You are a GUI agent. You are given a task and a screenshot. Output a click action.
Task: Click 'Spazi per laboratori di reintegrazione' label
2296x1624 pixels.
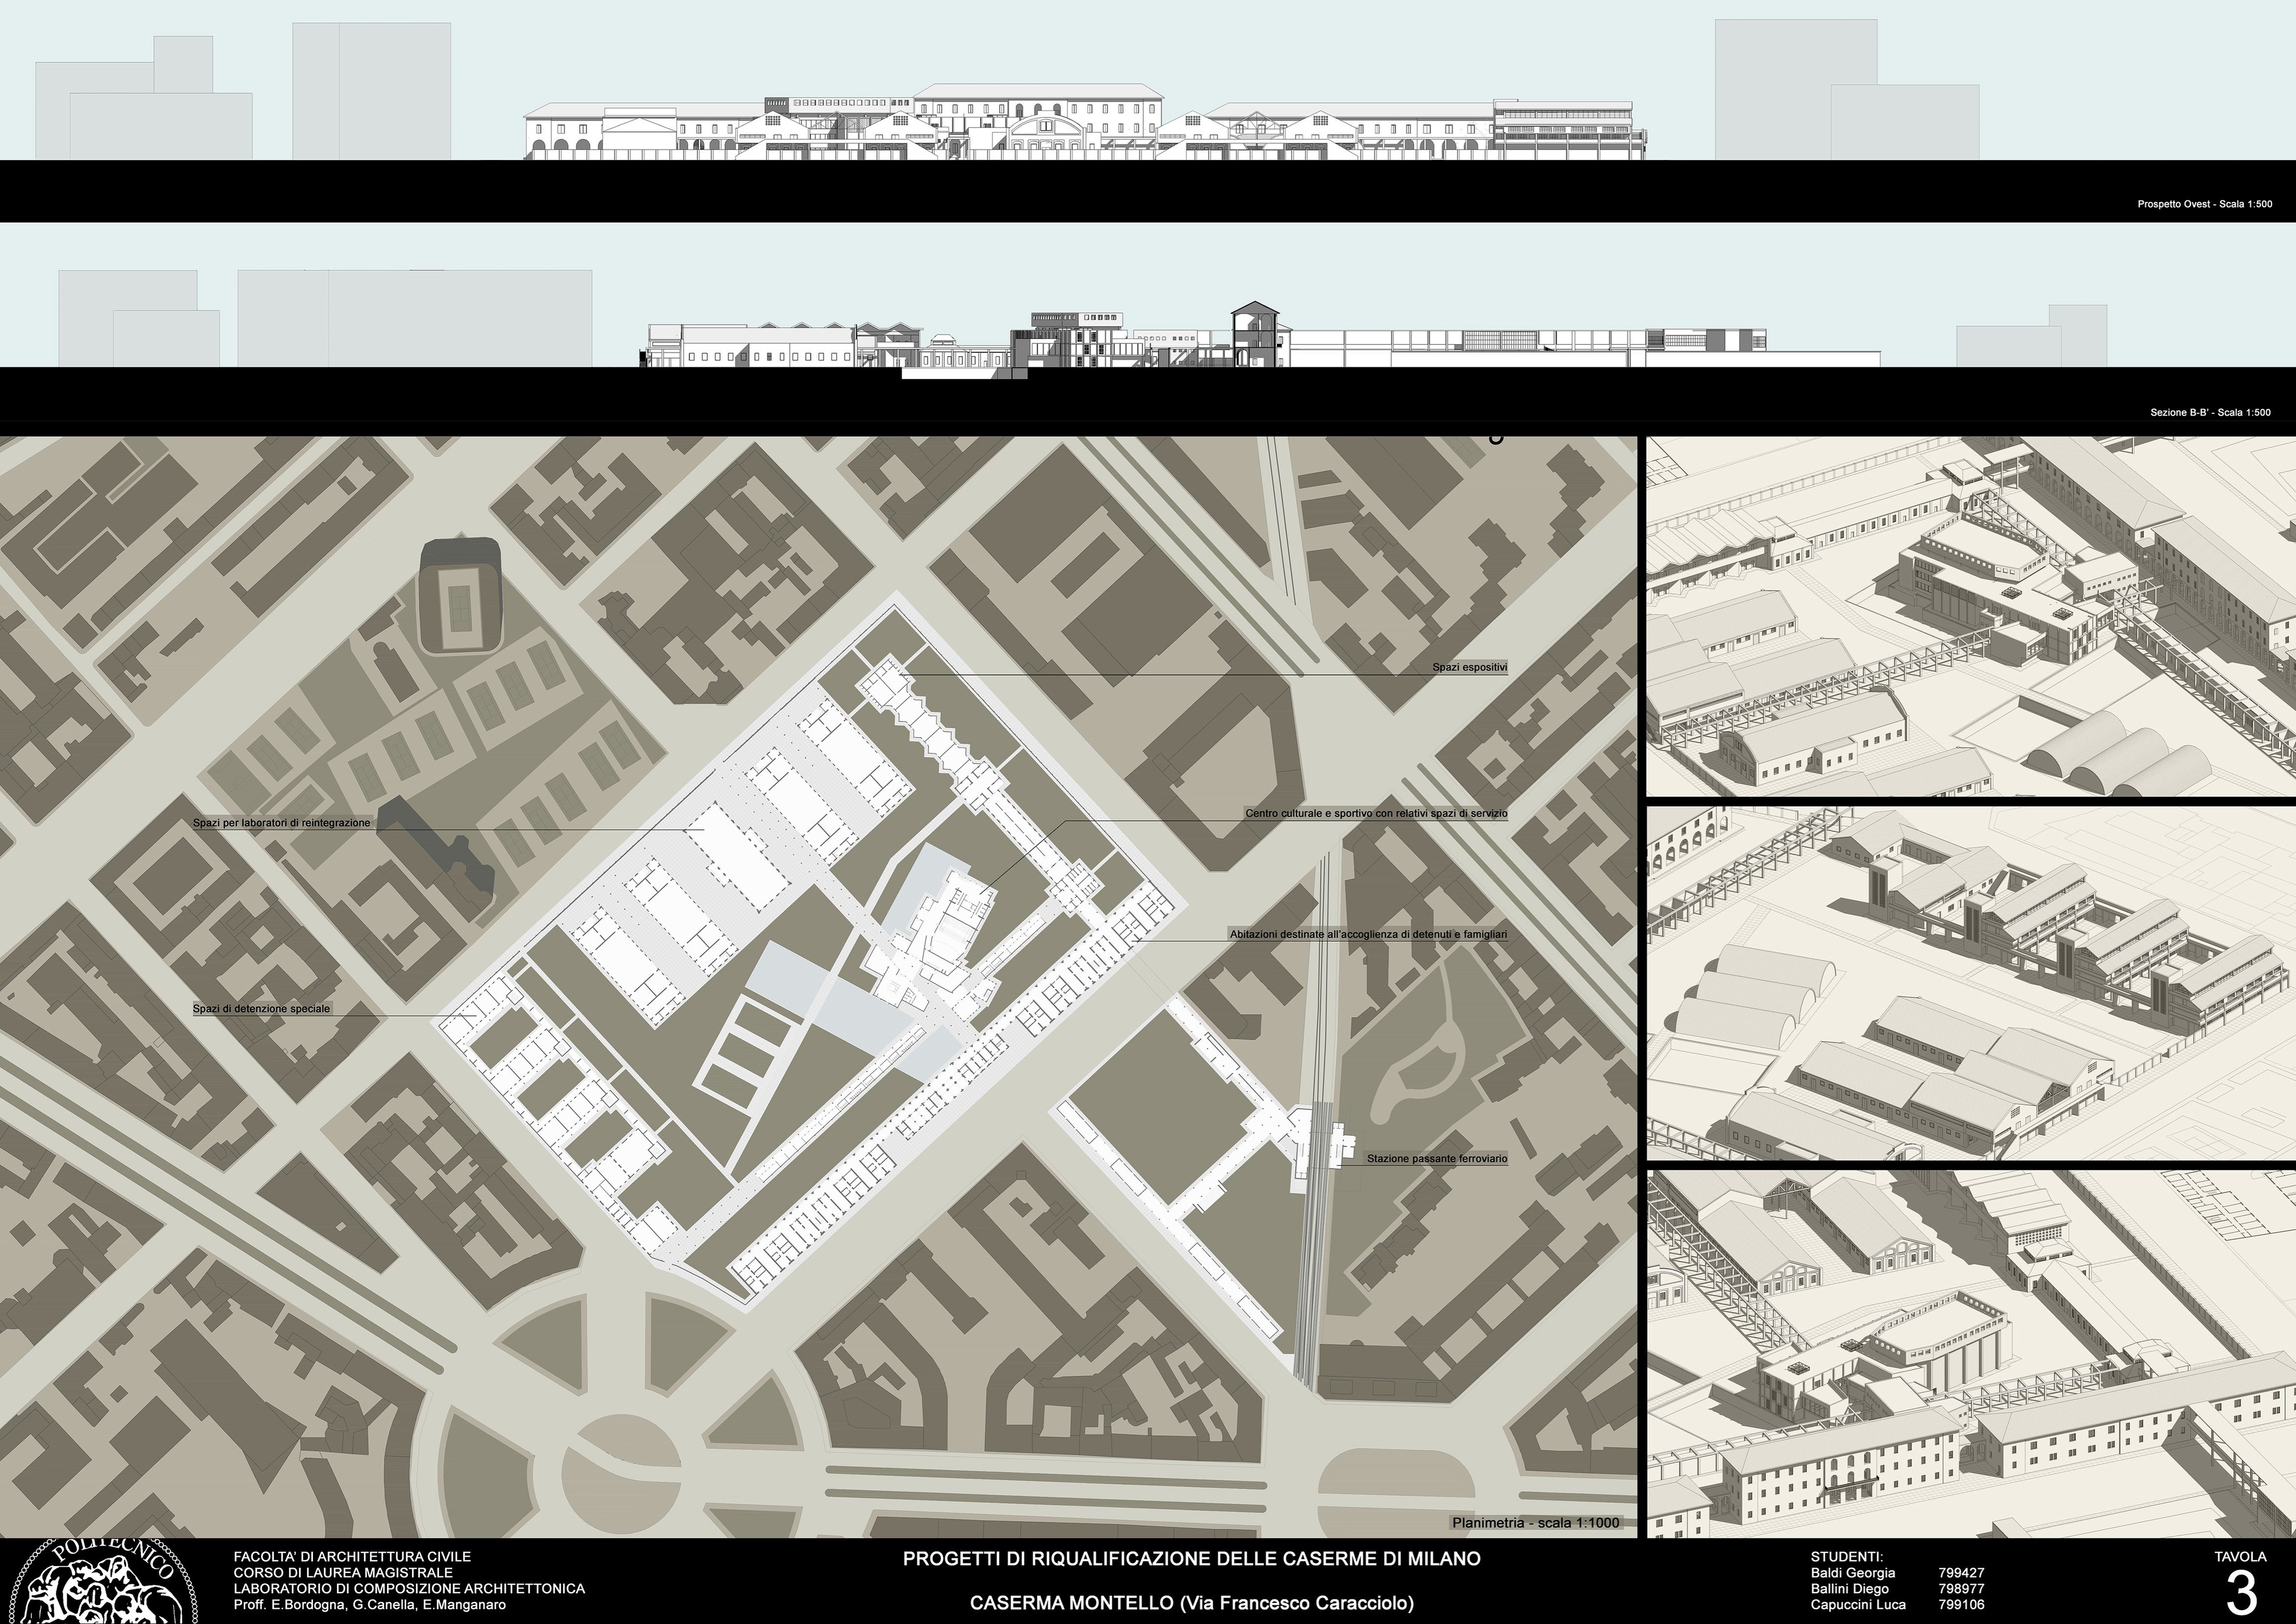(282, 823)
